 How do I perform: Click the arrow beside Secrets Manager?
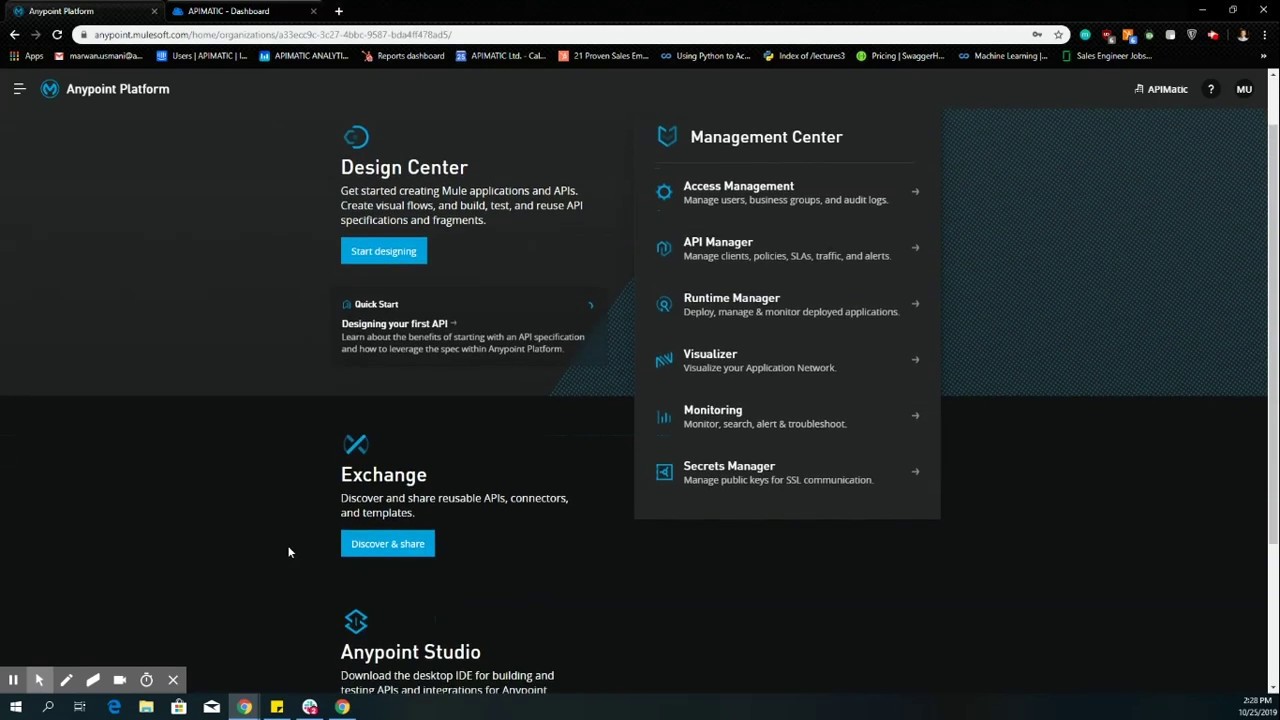click(x=915, y=472)
